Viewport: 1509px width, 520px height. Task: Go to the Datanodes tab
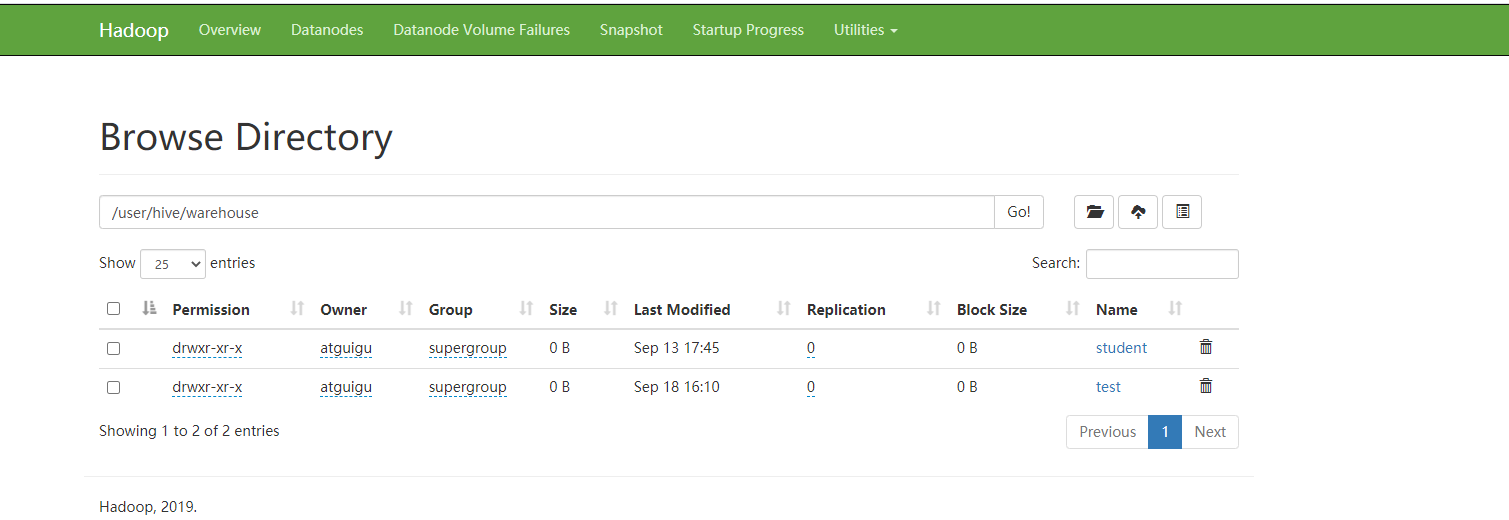pyautogui.click(x=327, y=30)
